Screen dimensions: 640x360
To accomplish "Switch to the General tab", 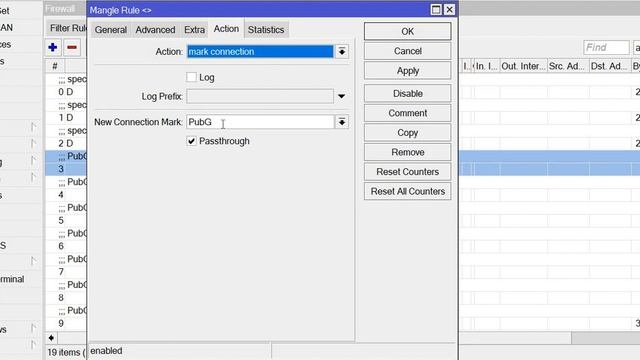I will 111,30.
